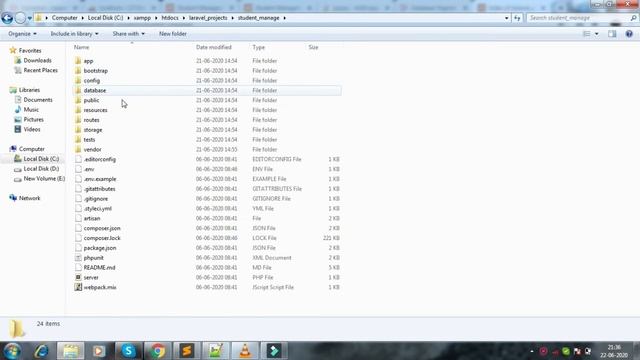Open the address bar history dropdown
The width and height of the screenshot is (640, 360).
[507, 18]
